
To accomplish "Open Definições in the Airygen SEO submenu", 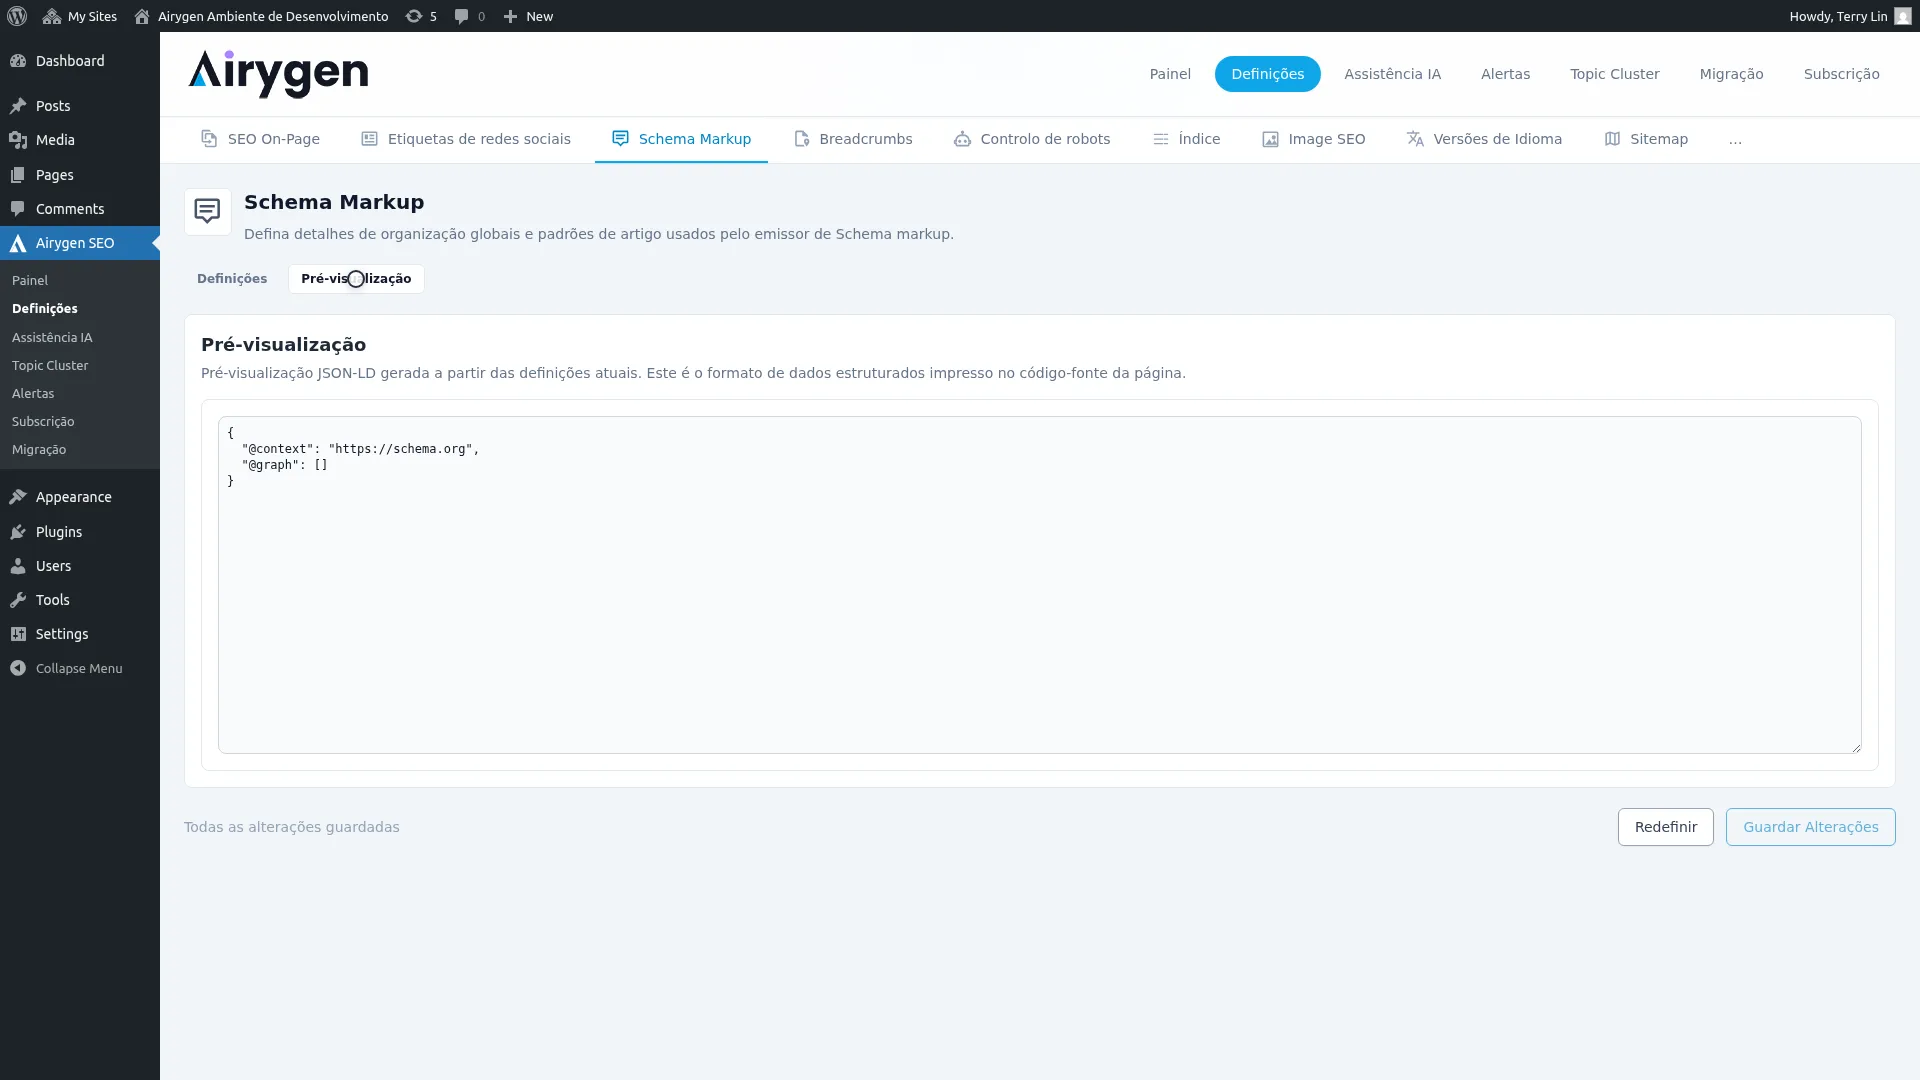I will [x=45, y=309].
